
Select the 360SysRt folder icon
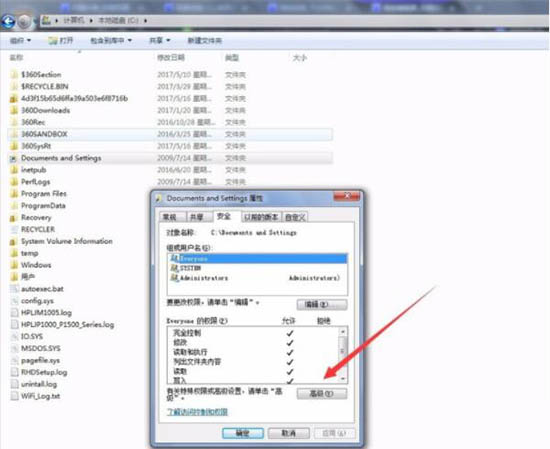14,146
